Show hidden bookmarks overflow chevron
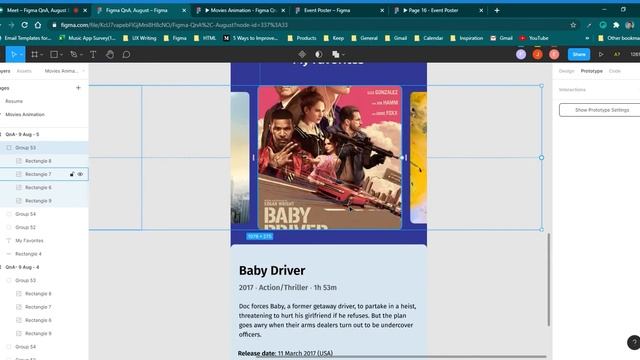 (587, 38)
